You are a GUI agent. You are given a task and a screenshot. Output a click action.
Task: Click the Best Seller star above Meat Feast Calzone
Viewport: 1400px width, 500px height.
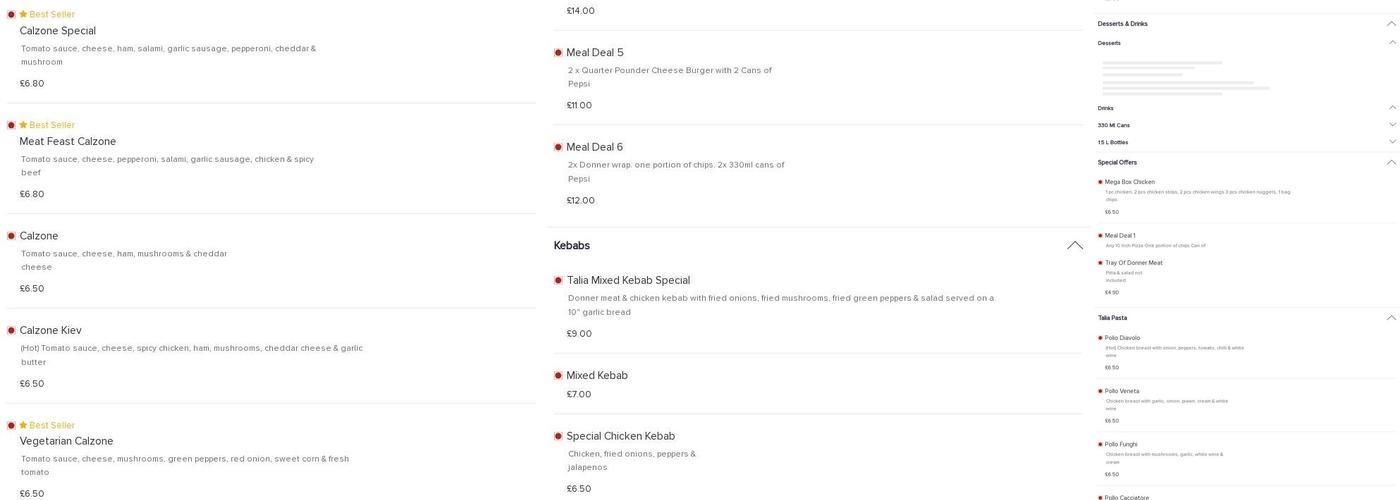pyautogui.click(x=23, y=125)
